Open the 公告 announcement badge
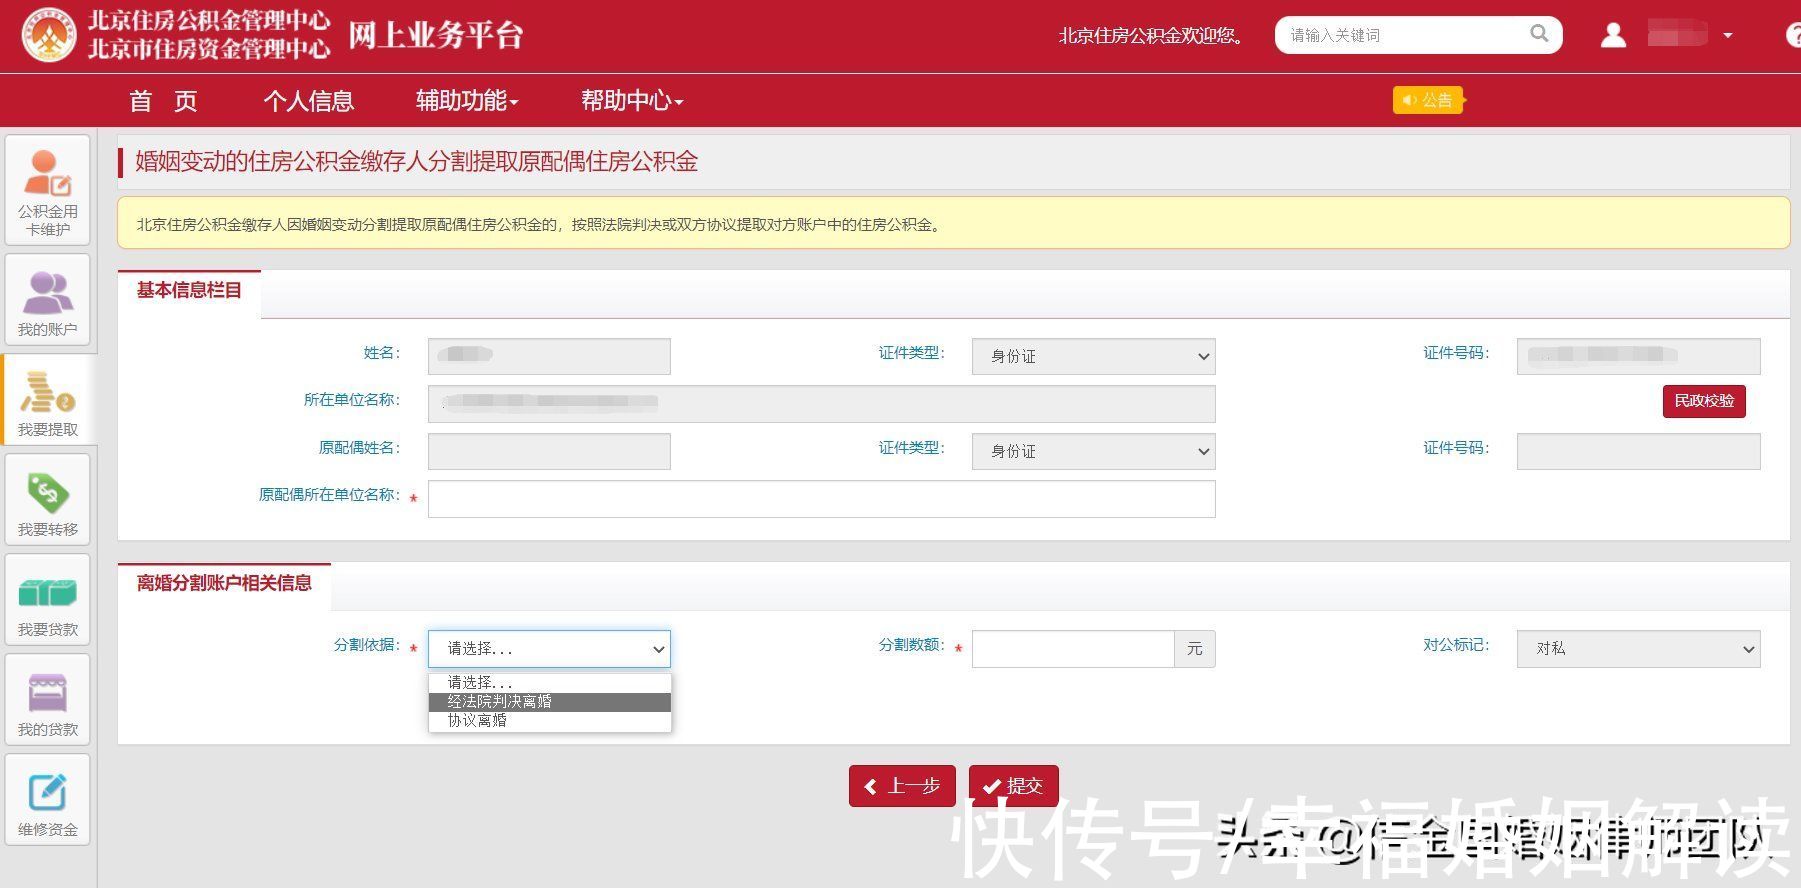 click(1428, 100)
